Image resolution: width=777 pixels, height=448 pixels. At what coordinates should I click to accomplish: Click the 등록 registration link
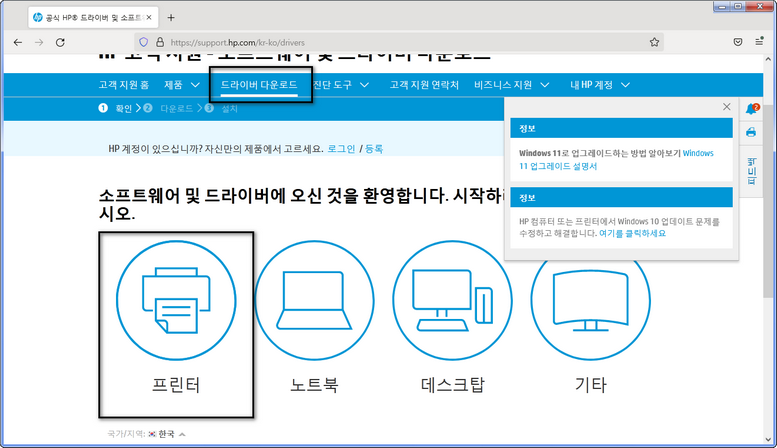click(374, 149)
